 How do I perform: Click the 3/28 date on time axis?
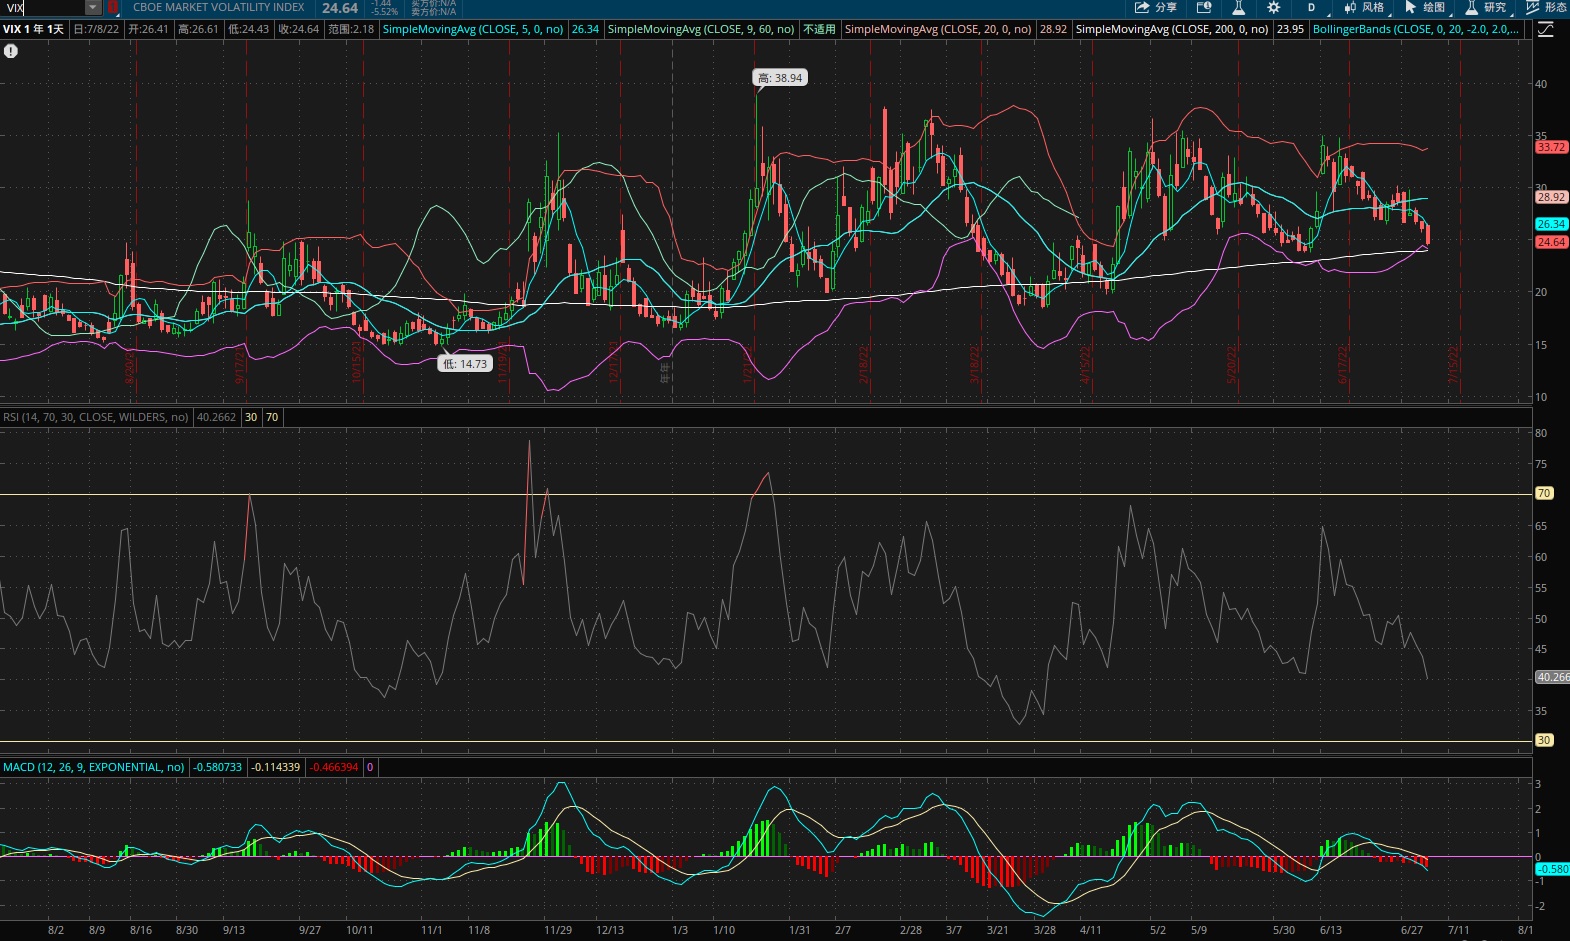pyautogui.click(x=1045, y=930)
